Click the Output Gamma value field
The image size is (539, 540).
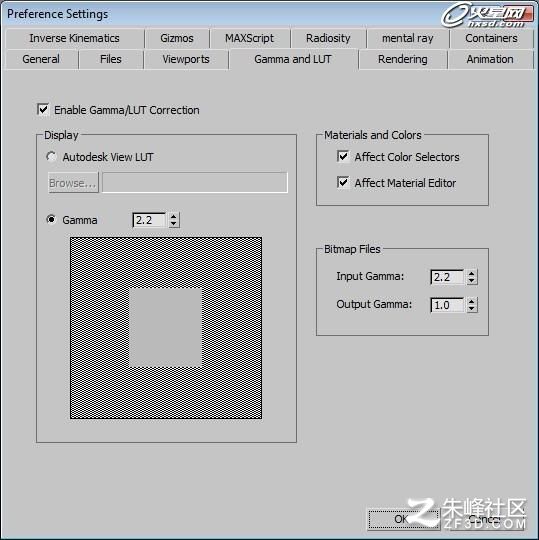[x=447, y=305]
